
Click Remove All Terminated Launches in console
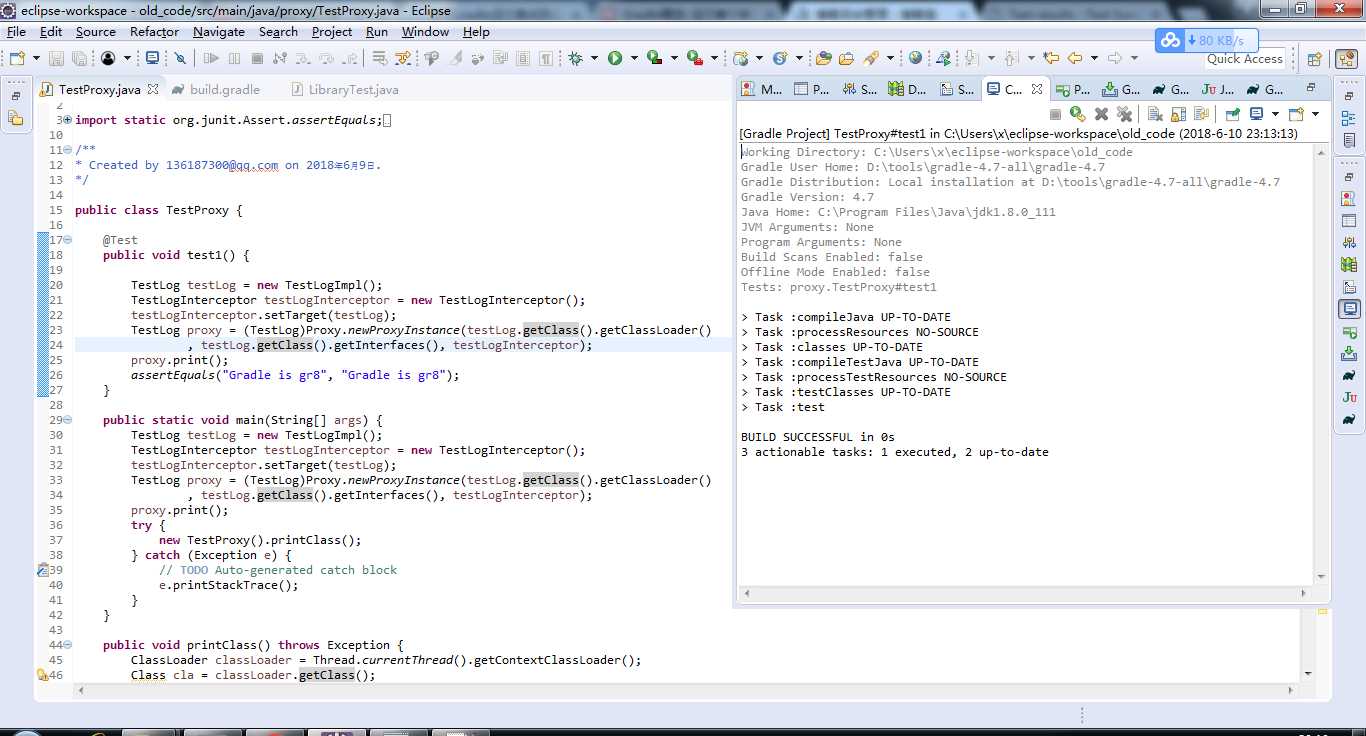(x=1124, y=114)
